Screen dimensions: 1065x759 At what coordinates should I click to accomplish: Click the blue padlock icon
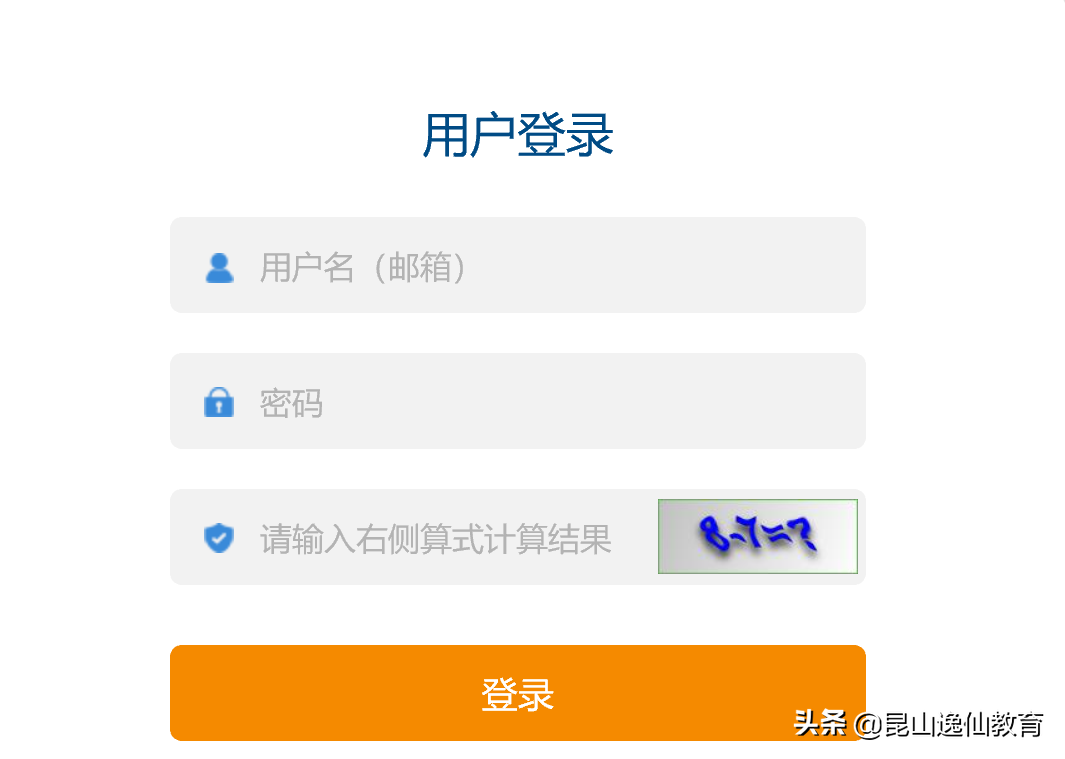coord(219,402)
